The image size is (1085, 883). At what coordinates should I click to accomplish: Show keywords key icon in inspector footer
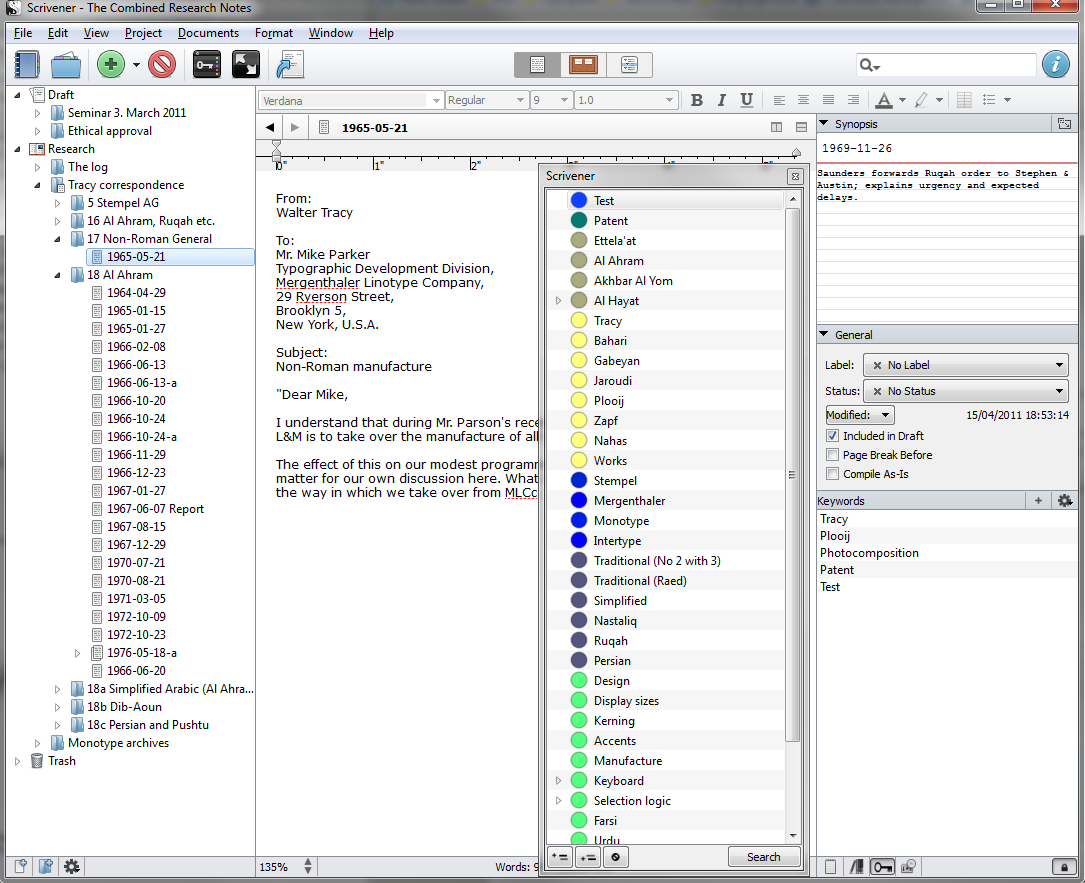point(882,866)
